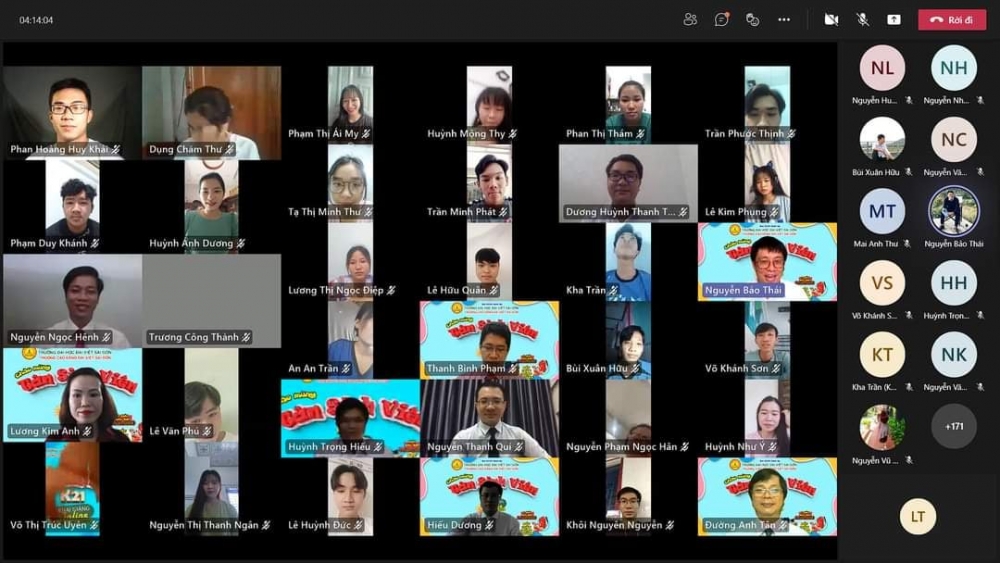This screenshot has width=1000, height=563.
Task: Click the NL participant avatar
Action: [882, 68]
